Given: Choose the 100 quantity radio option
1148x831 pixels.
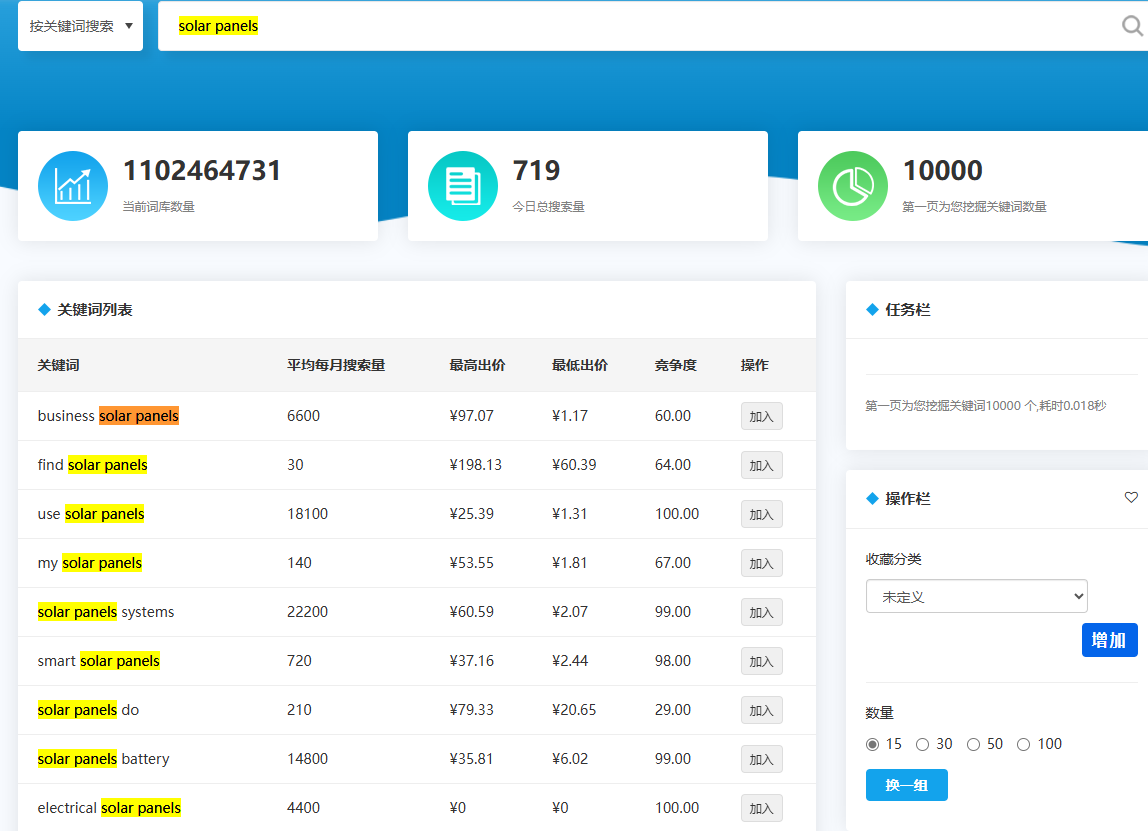Looking at the screenshot, I should point(1023,744).
